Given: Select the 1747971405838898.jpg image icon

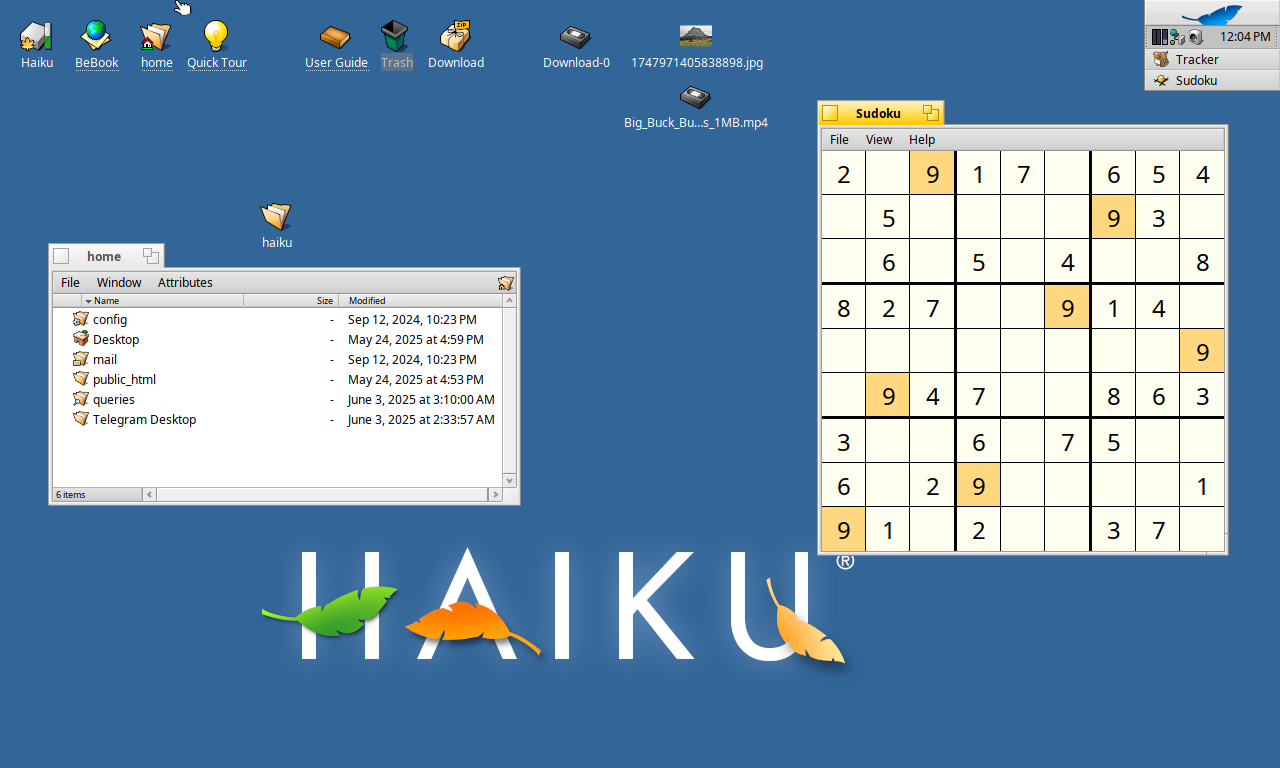Looking at the screenshot, I should click(696, 37).
